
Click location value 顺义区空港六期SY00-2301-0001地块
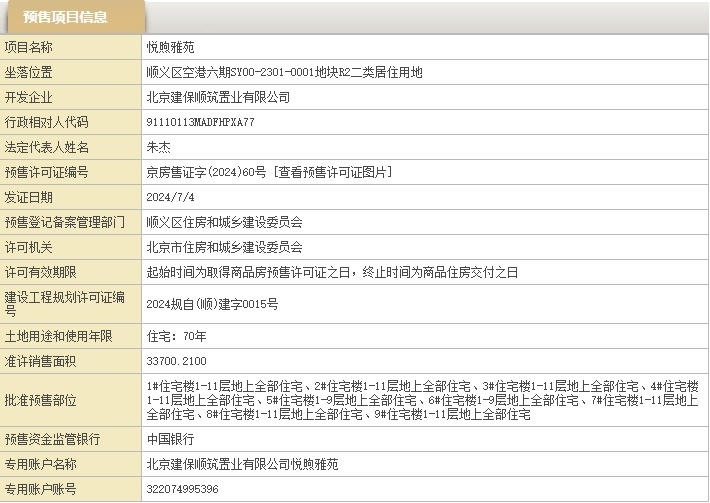pyautogui.click(x=284, y=72)
